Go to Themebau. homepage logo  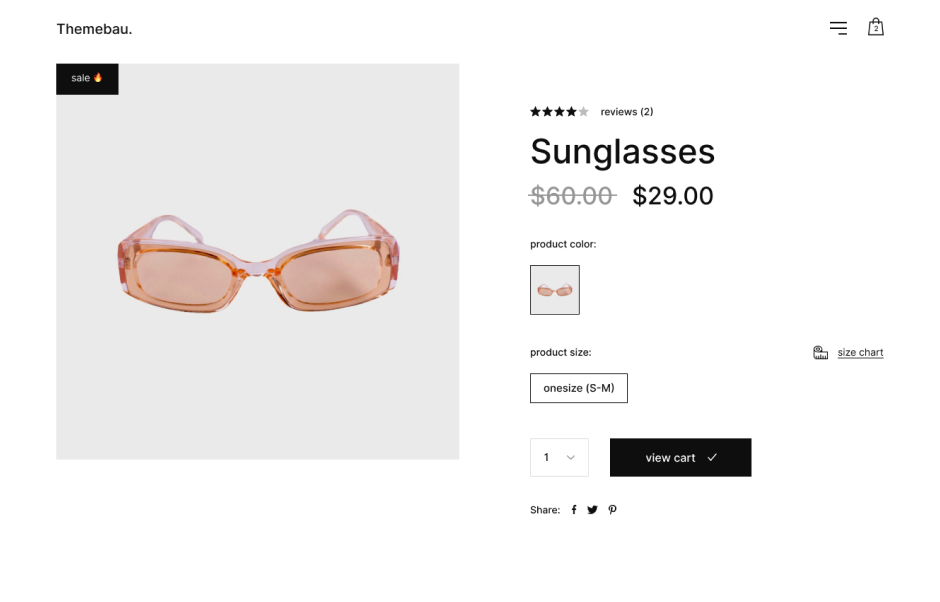point(94,29)
